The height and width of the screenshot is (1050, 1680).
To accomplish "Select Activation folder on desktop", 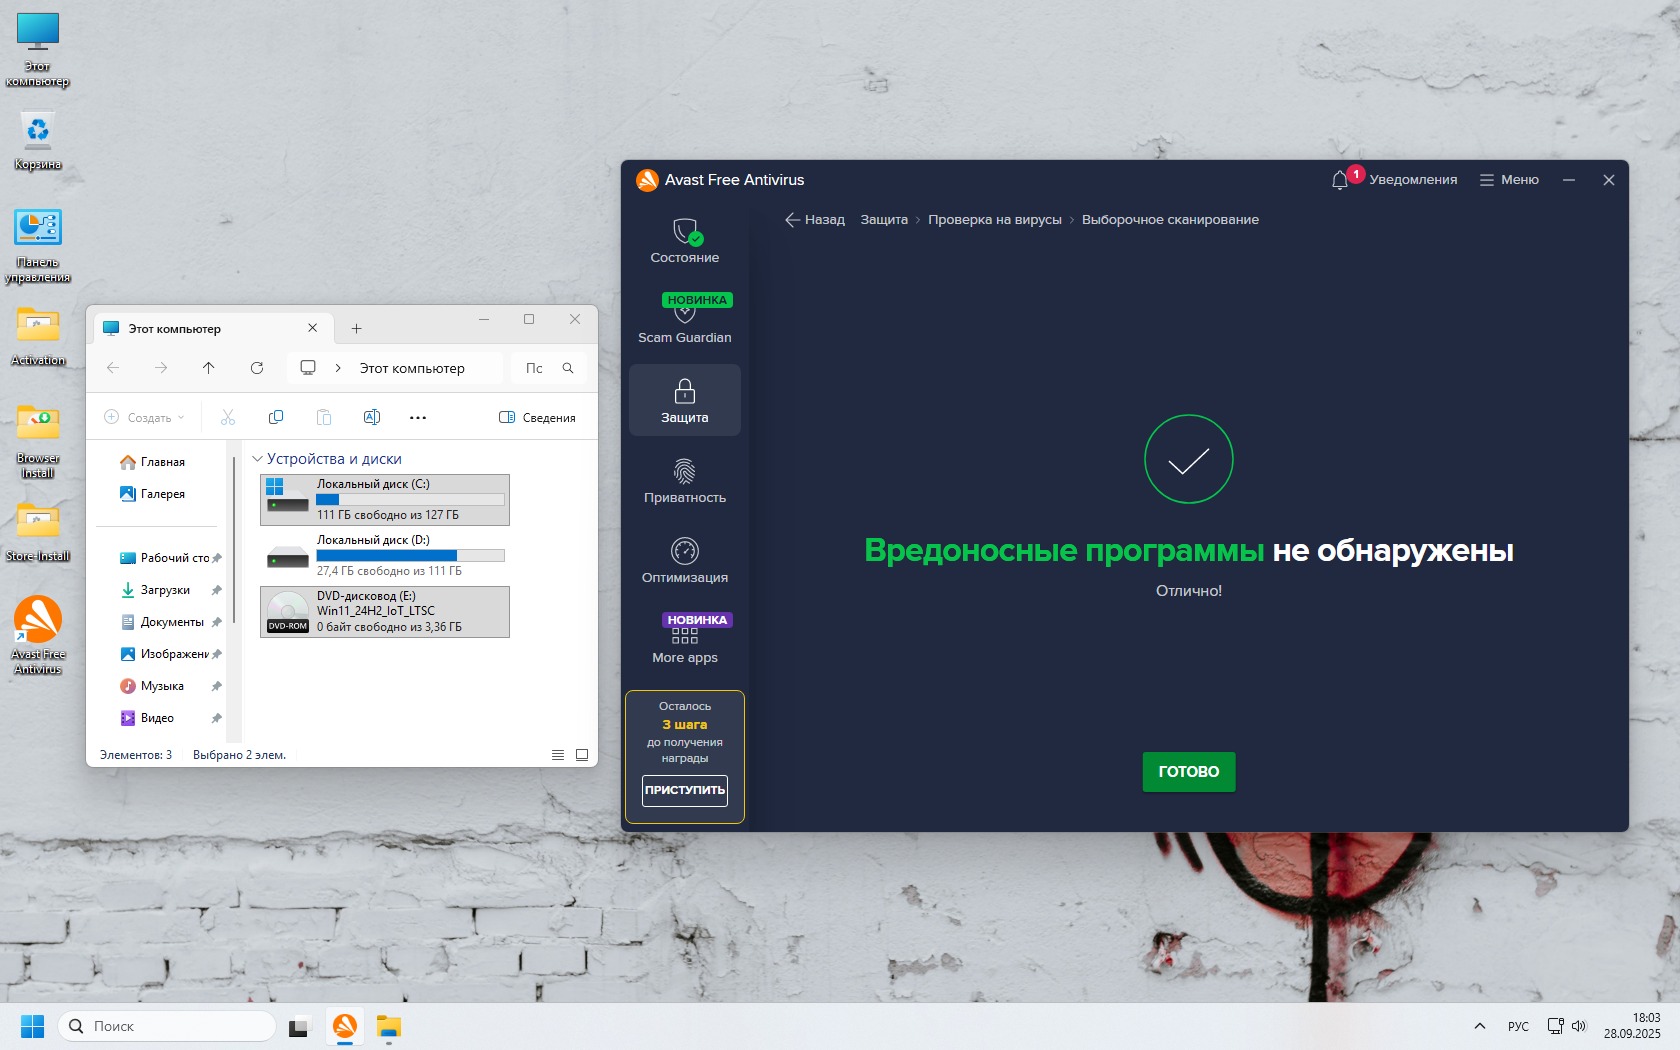I will tap(38, 336).
